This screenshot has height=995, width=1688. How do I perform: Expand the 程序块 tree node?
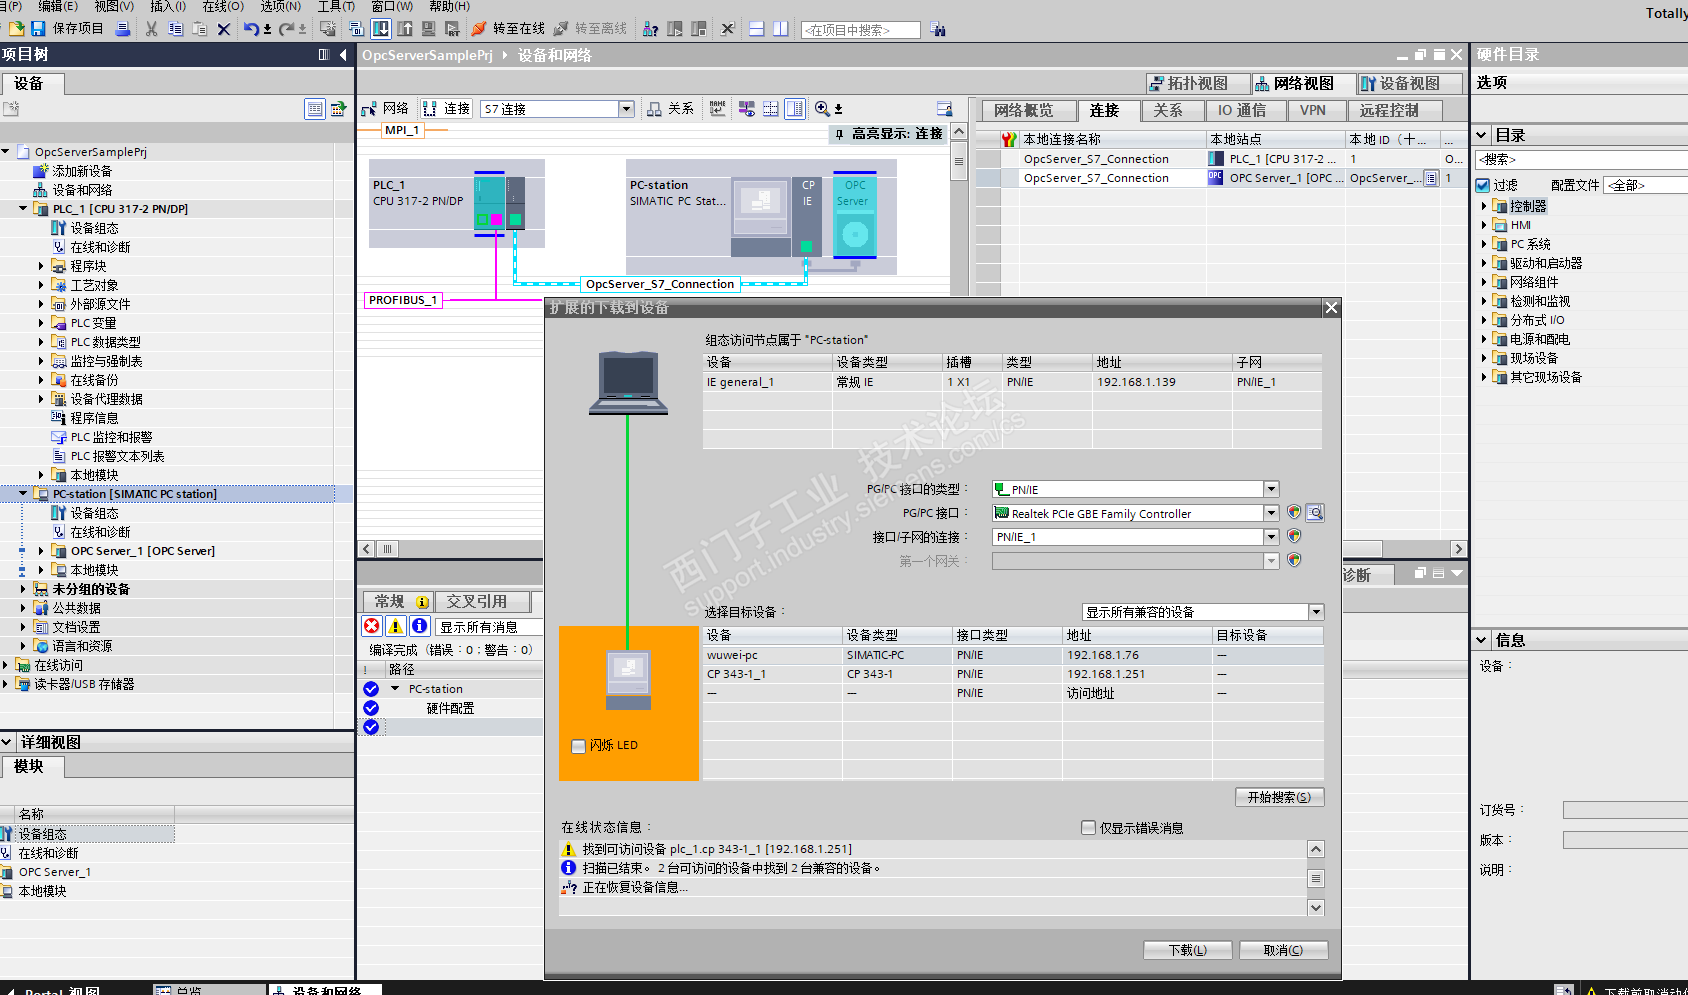[41, 266]
